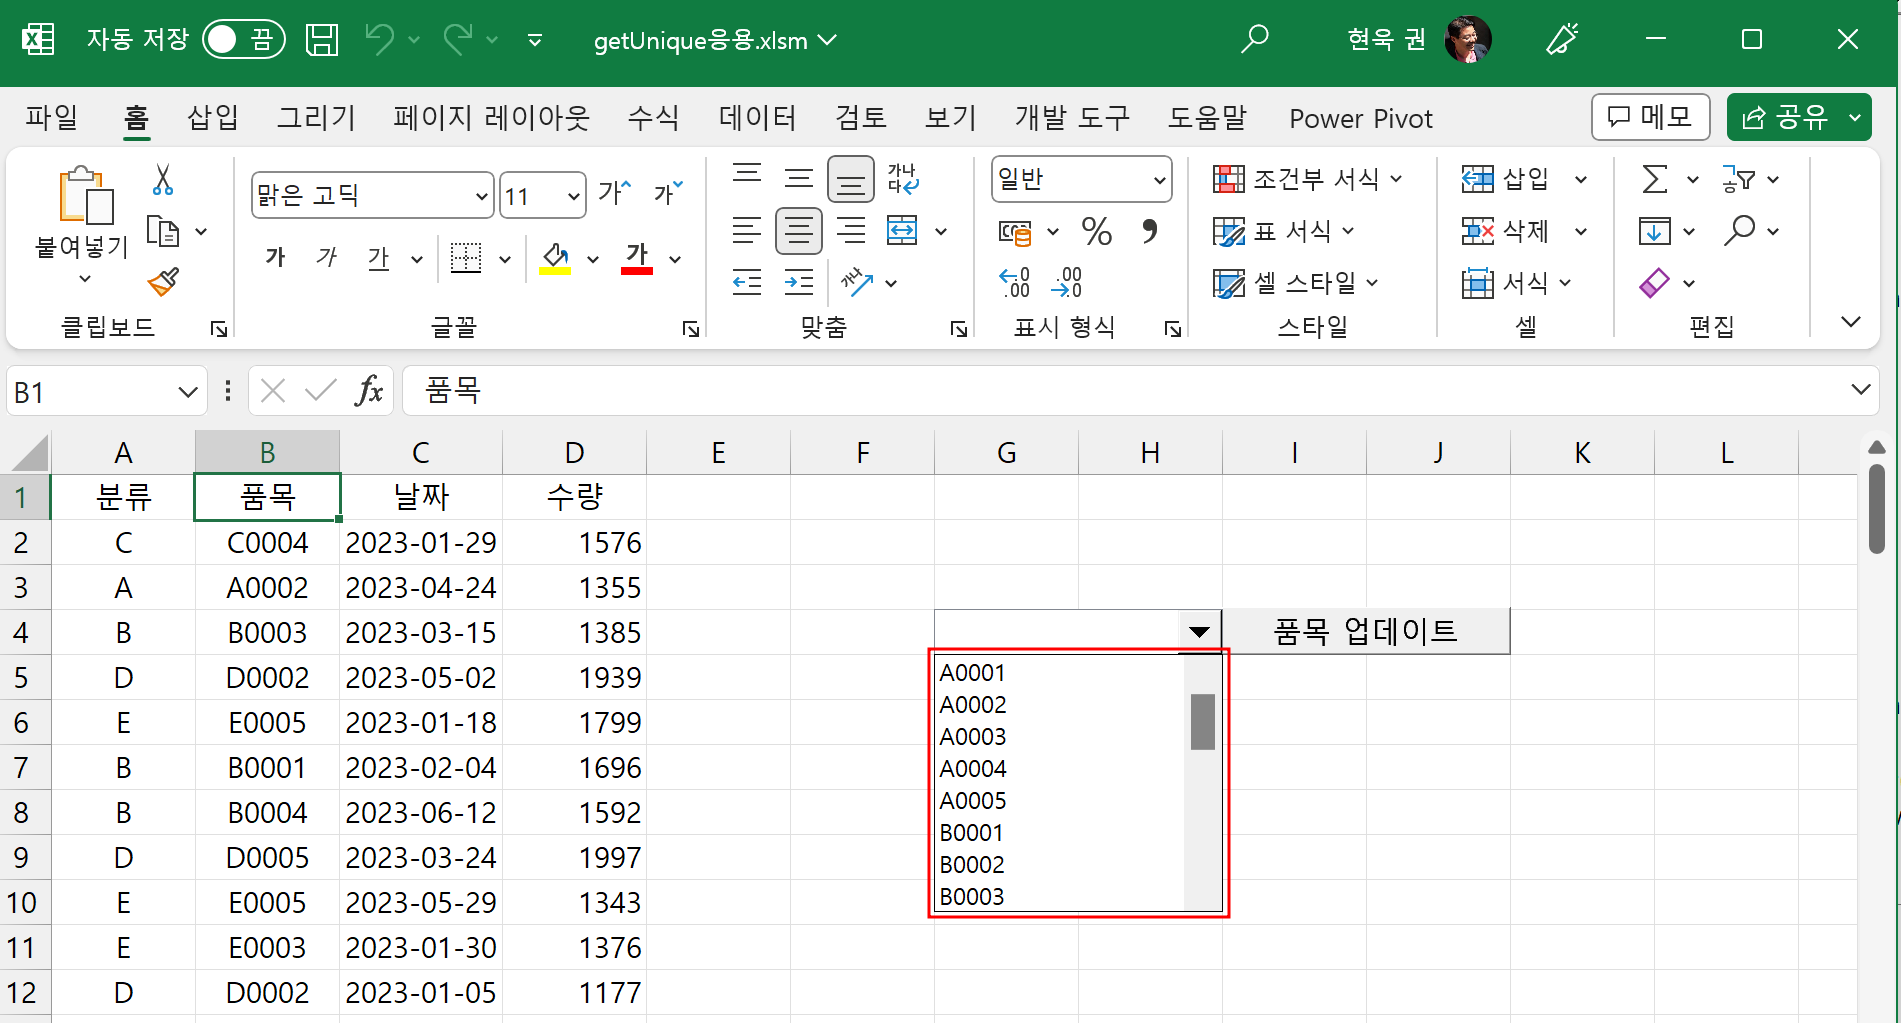Open 셀 스타일 cell styles
This screenshot has height=1023, width=1901.
[1295, 283]
